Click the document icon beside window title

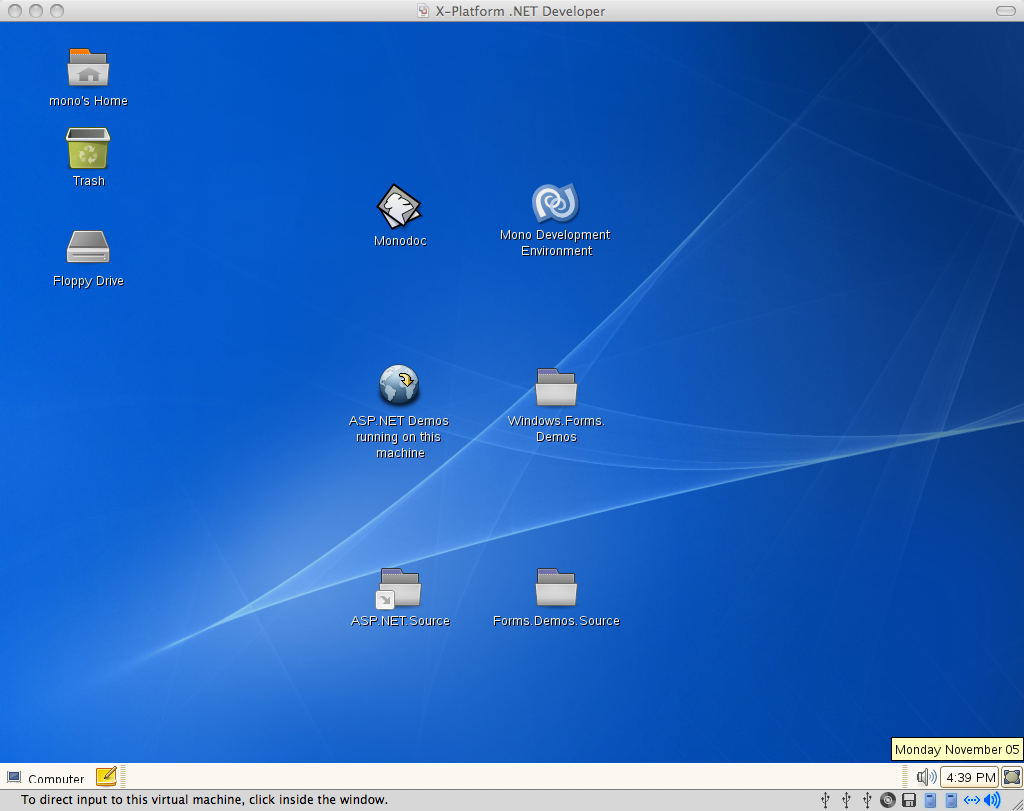[423, 11]
